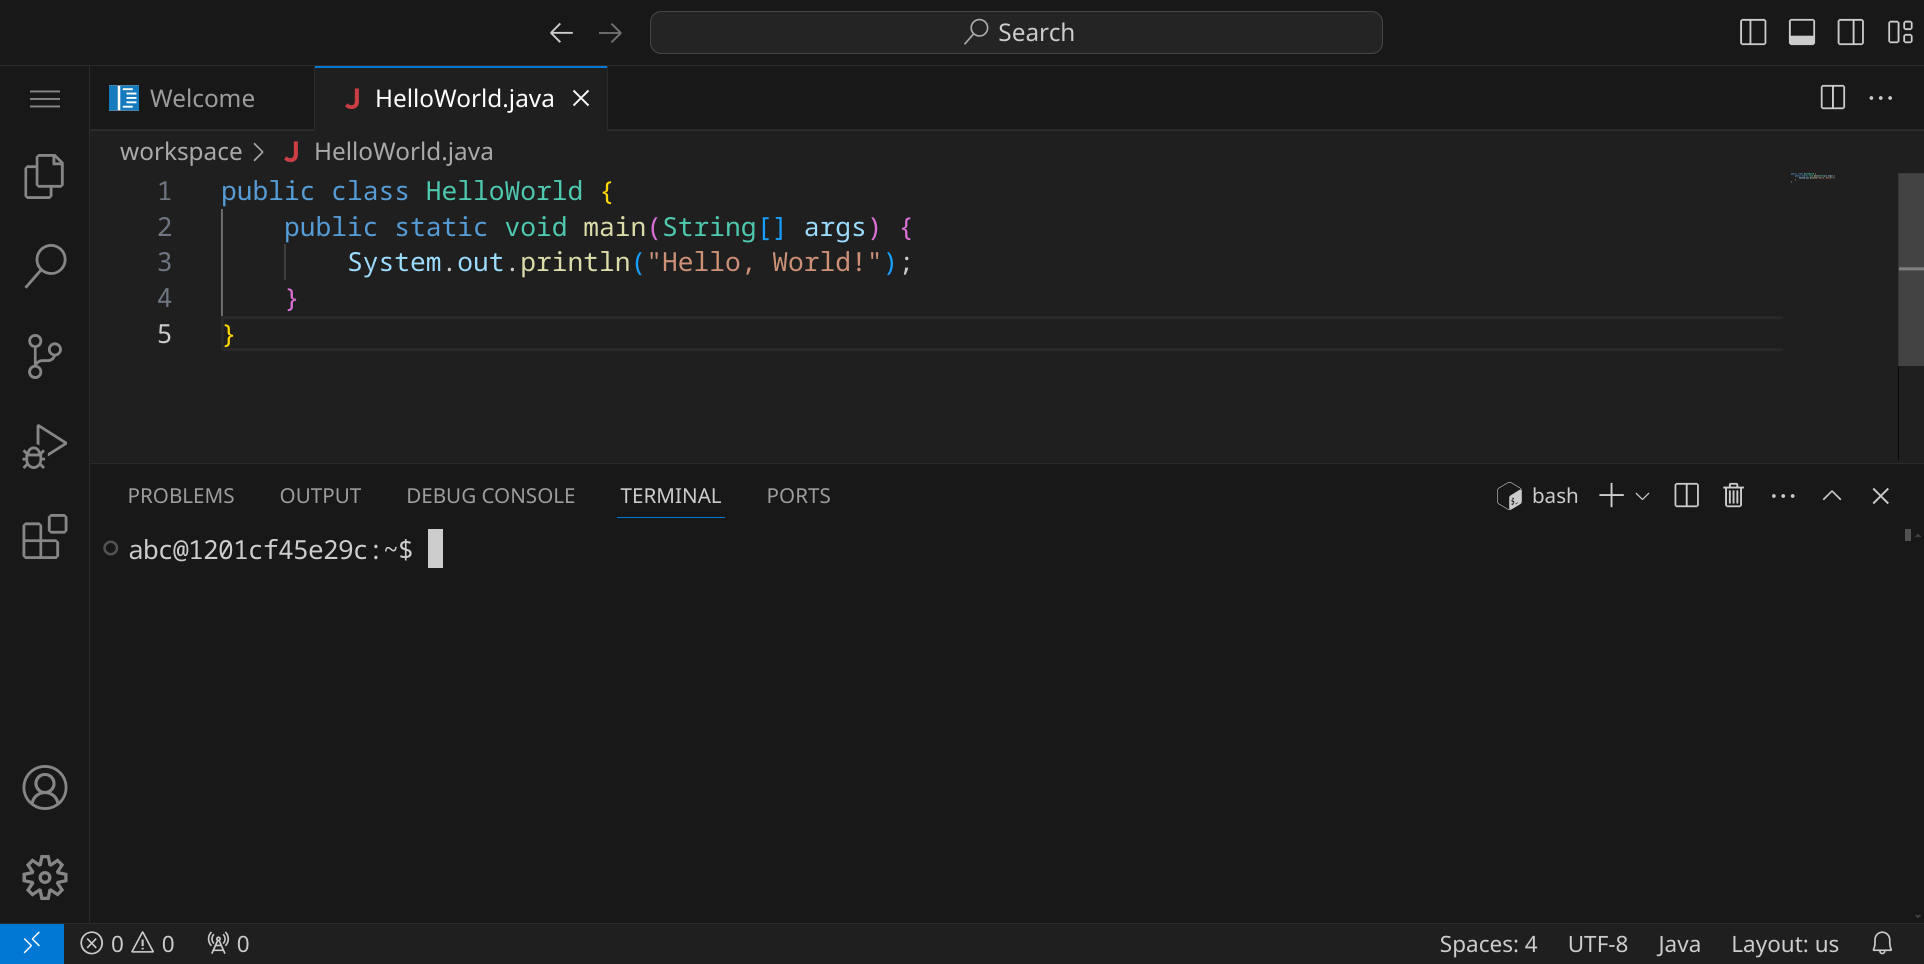Open the Extensions view
The width and height of the screenshot is (1924, 964).
44,537
